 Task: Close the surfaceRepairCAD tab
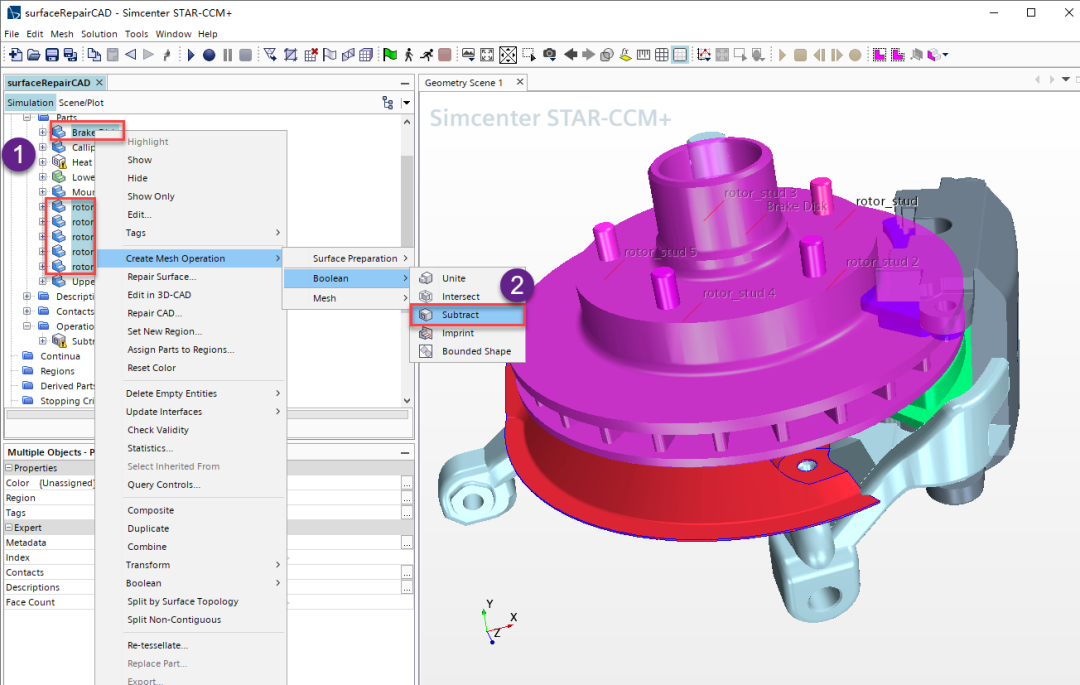click(99, 83)
